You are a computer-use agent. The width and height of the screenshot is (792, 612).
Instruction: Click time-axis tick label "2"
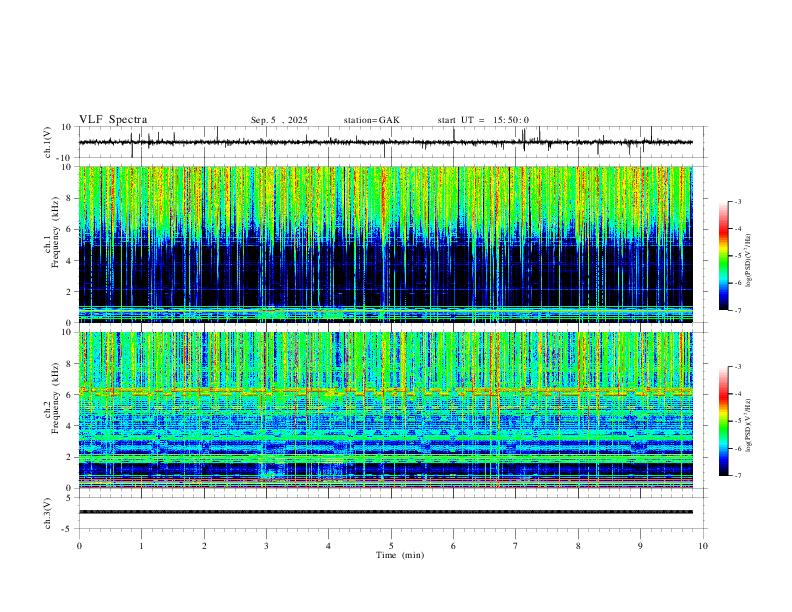pos(204,546)
